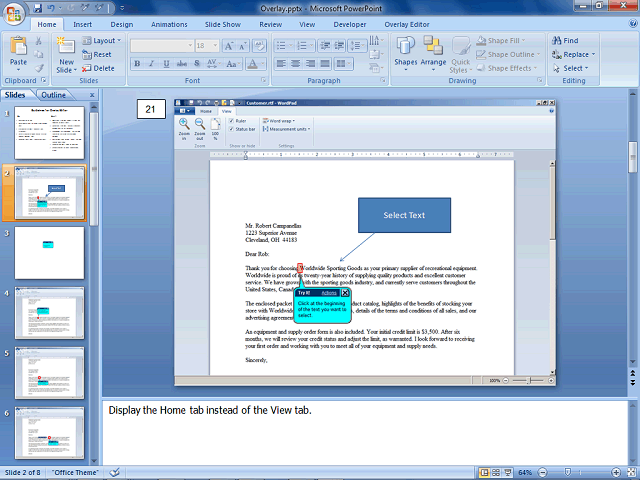Click the spell check status bar icon
Image resolution: width=640 pixels, height=480 pixels.
115,472
